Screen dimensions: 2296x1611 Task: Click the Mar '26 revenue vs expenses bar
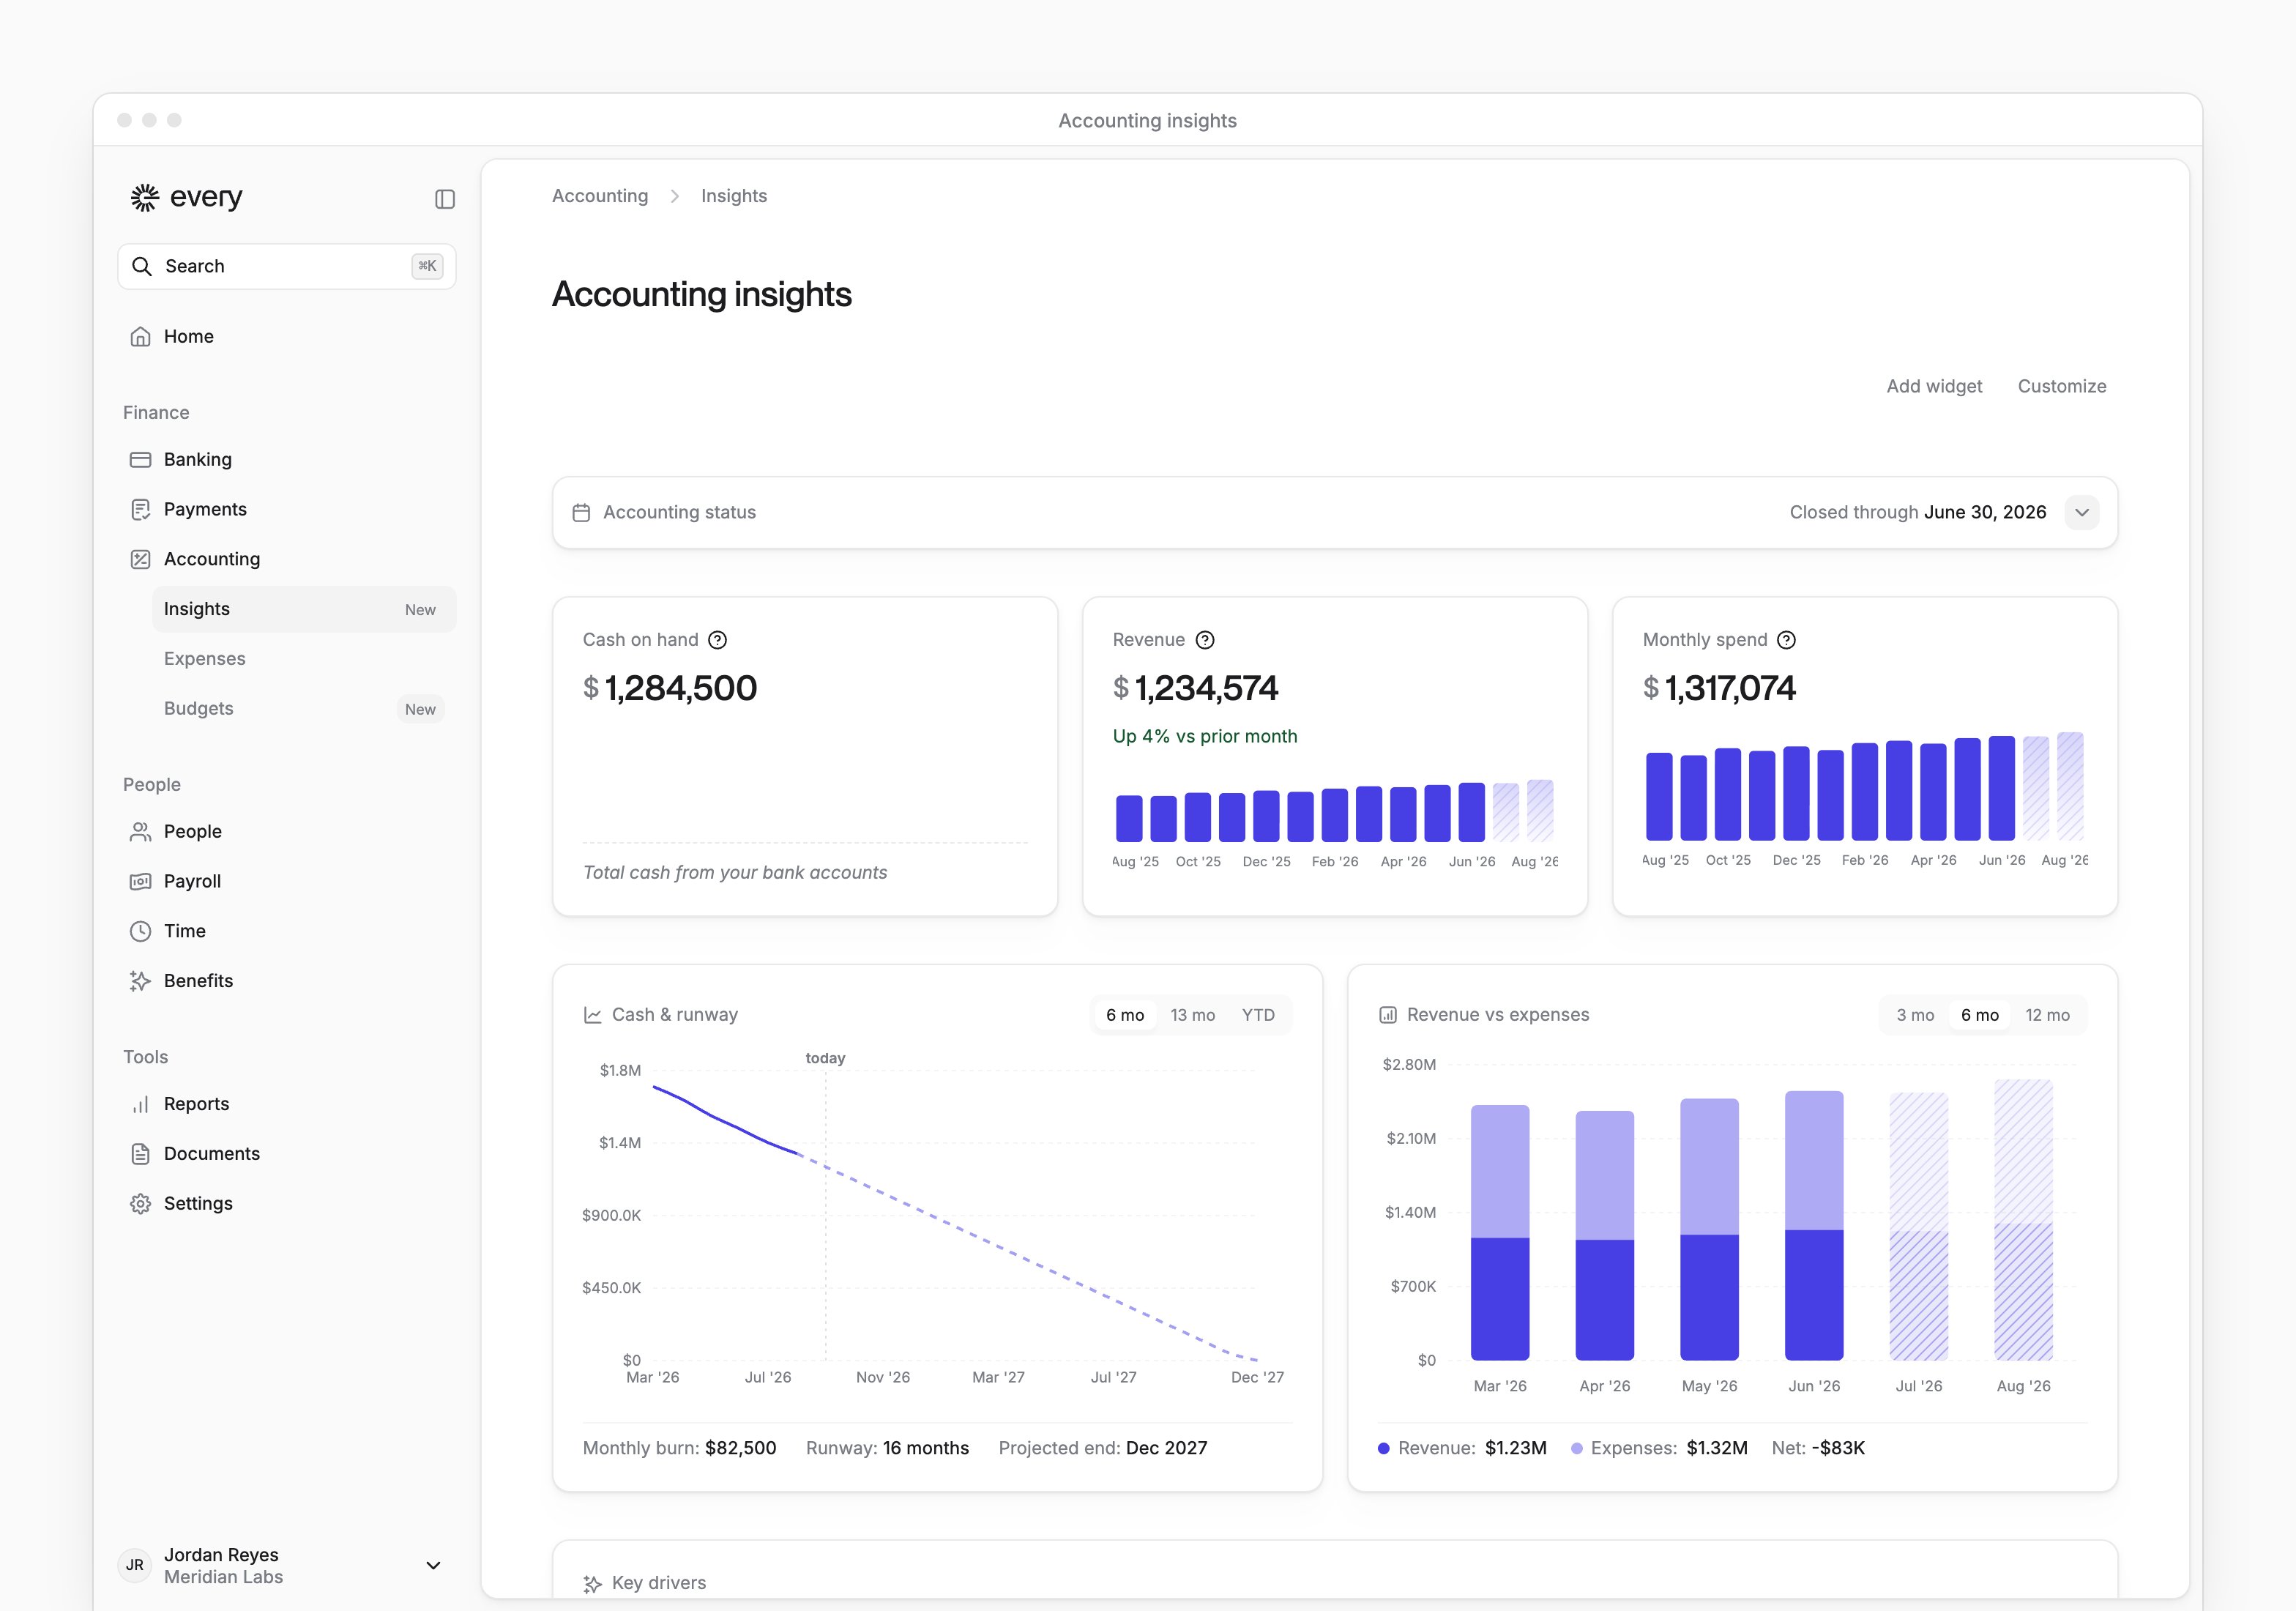[x=1500, y=1233]
